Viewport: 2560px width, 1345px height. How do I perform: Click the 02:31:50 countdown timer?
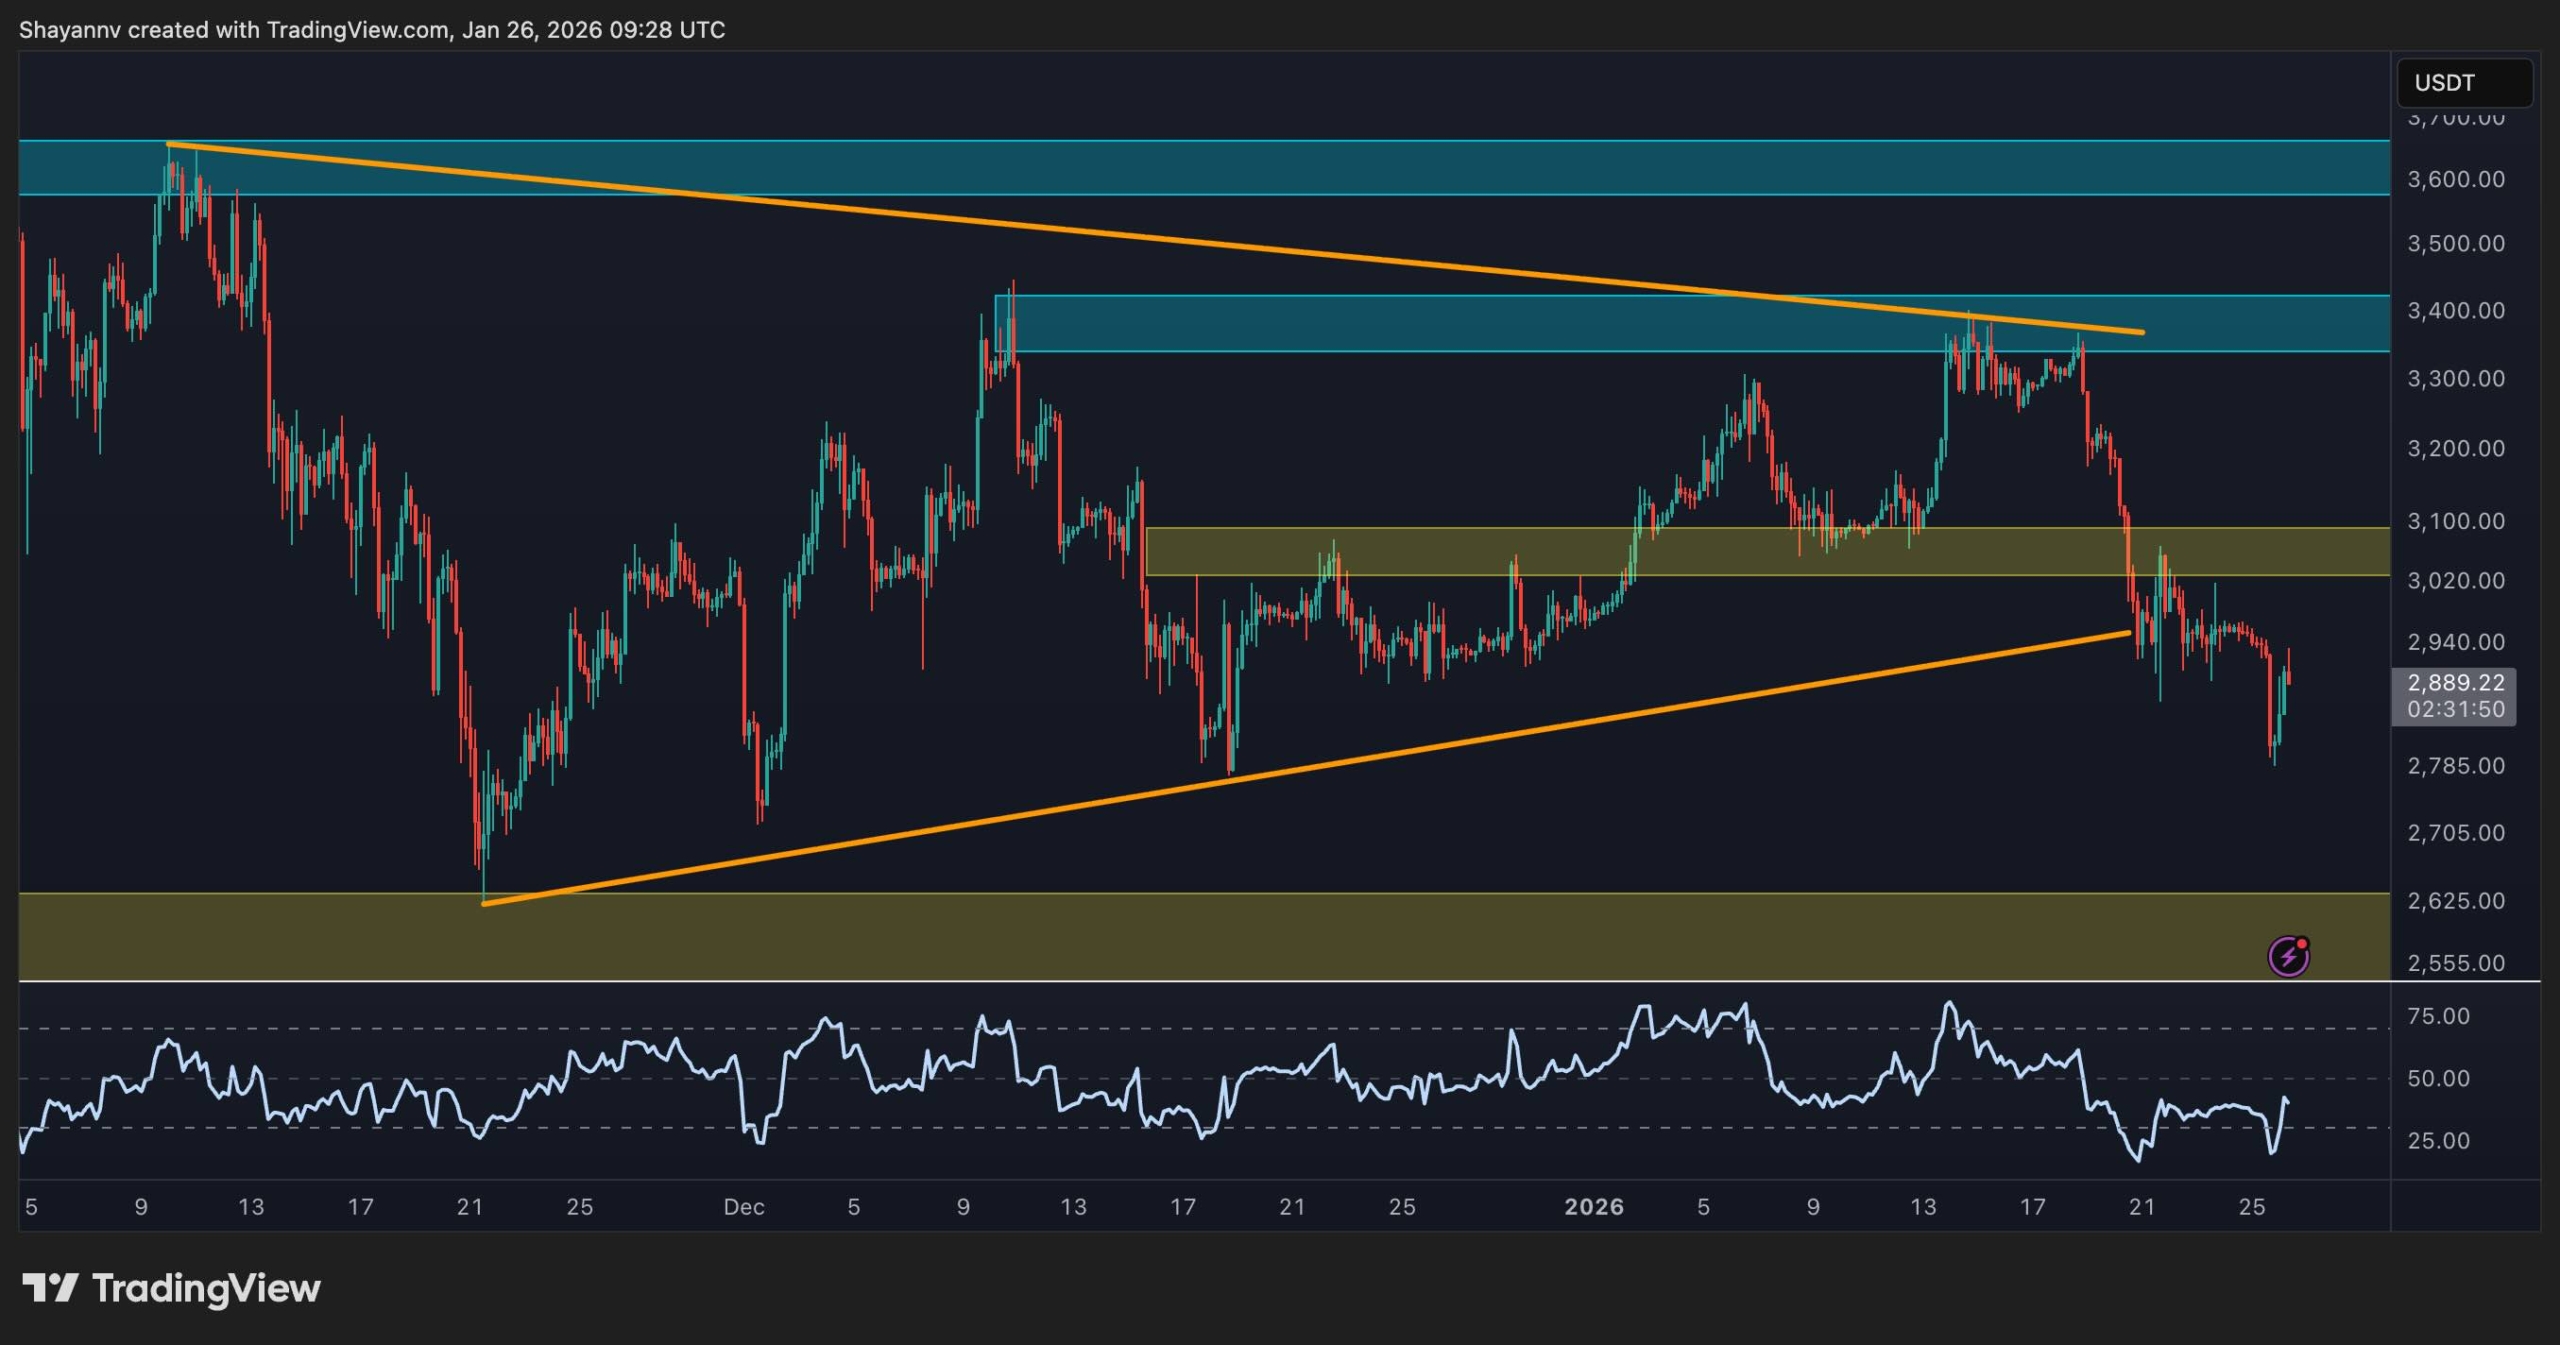click(x=2455, y=709)
